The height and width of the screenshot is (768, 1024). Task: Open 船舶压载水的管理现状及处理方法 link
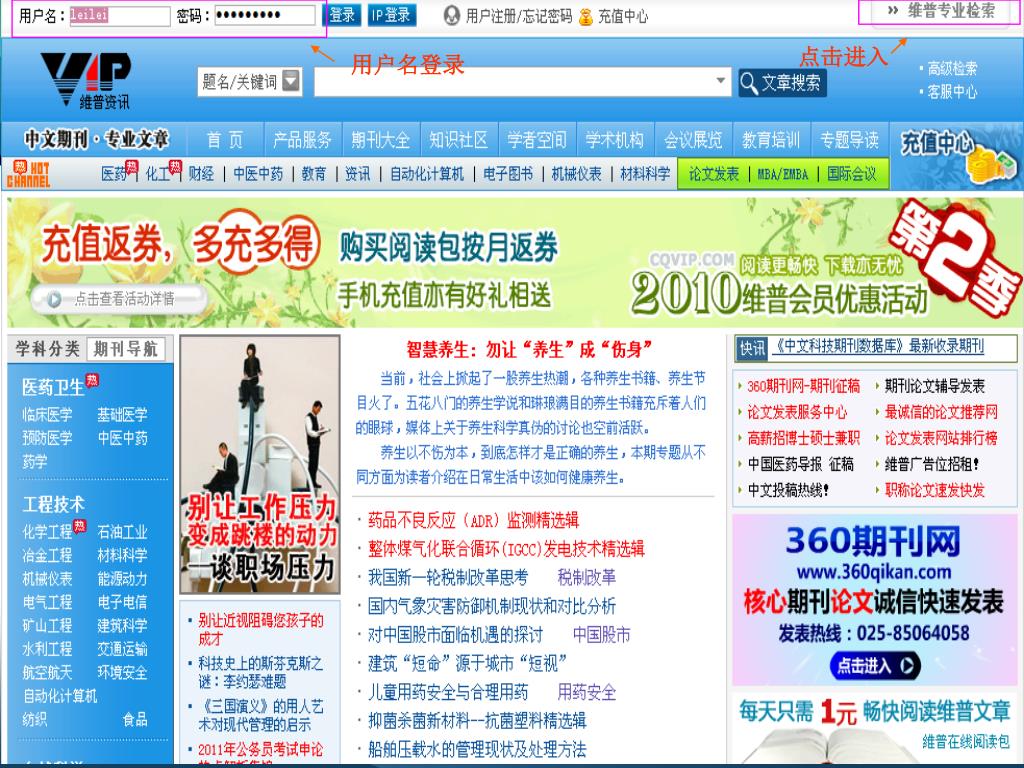coord(477,749)
